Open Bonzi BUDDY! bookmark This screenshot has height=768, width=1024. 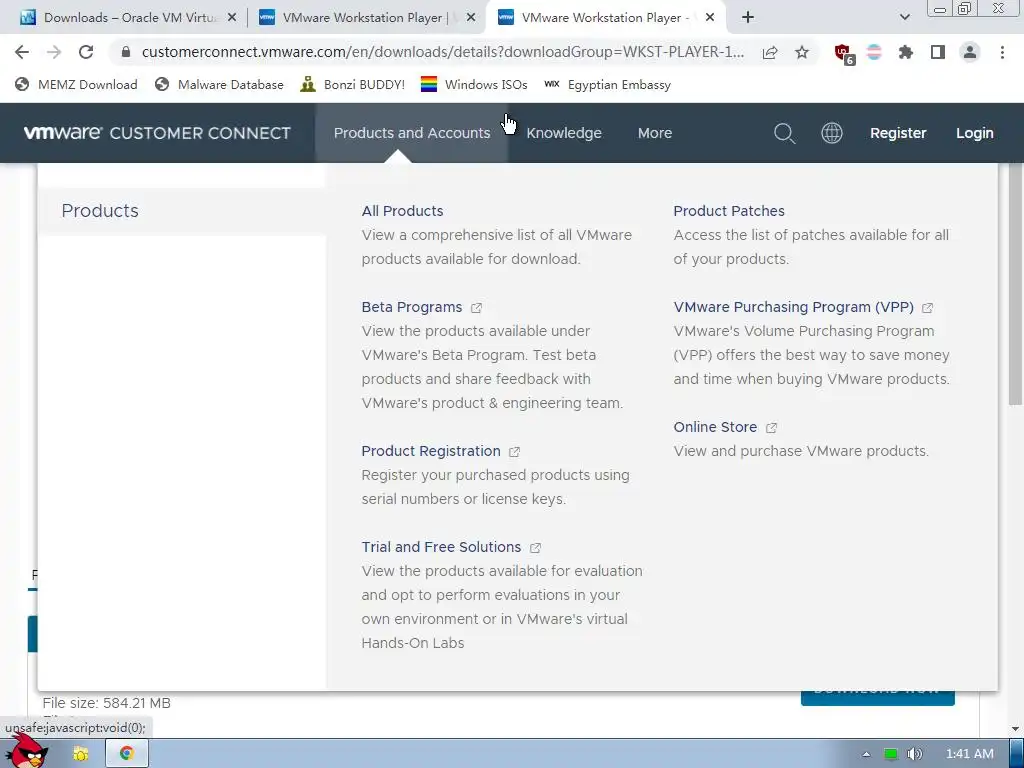tap(353, 84)
